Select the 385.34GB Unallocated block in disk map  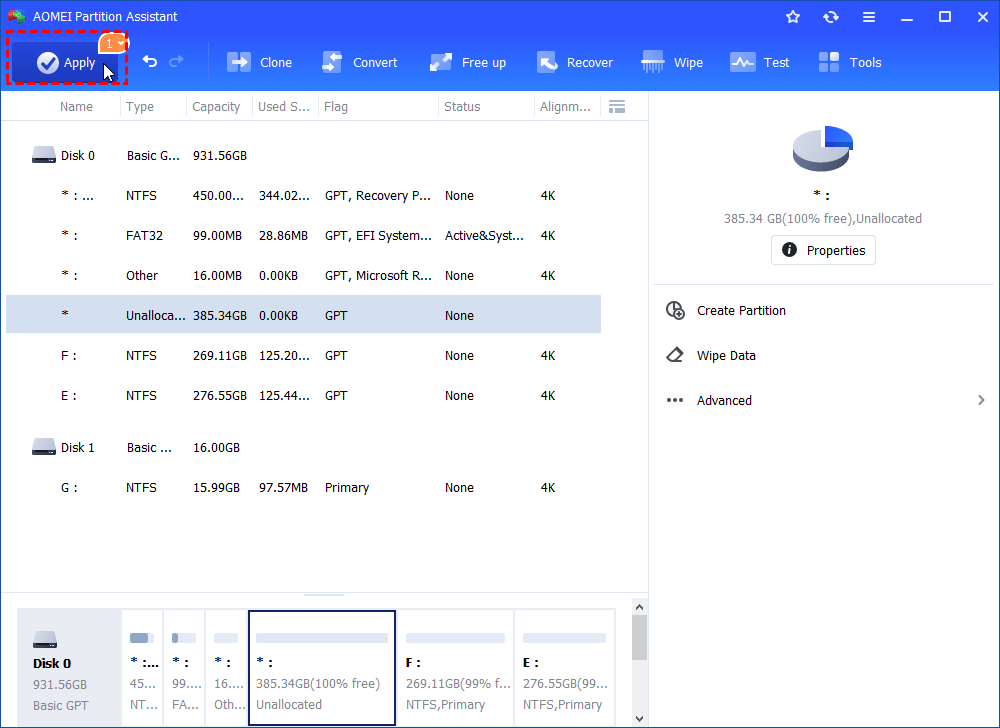[x=322, y=668]
